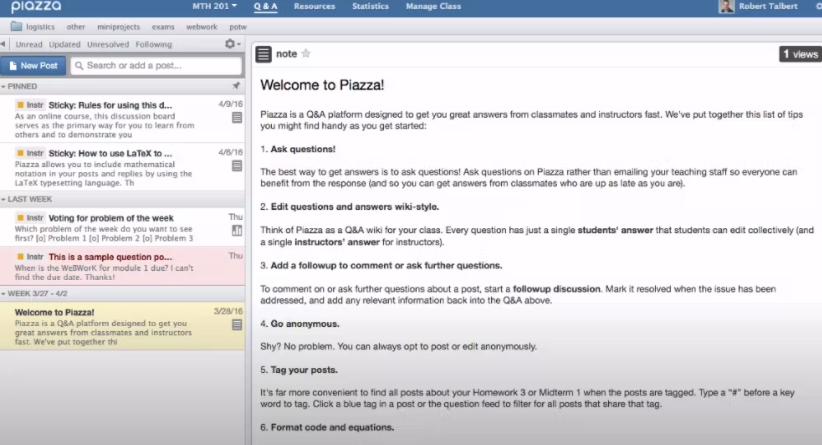
Task: Click the Format code and equations. heading
Action: [x=332, y=427]
